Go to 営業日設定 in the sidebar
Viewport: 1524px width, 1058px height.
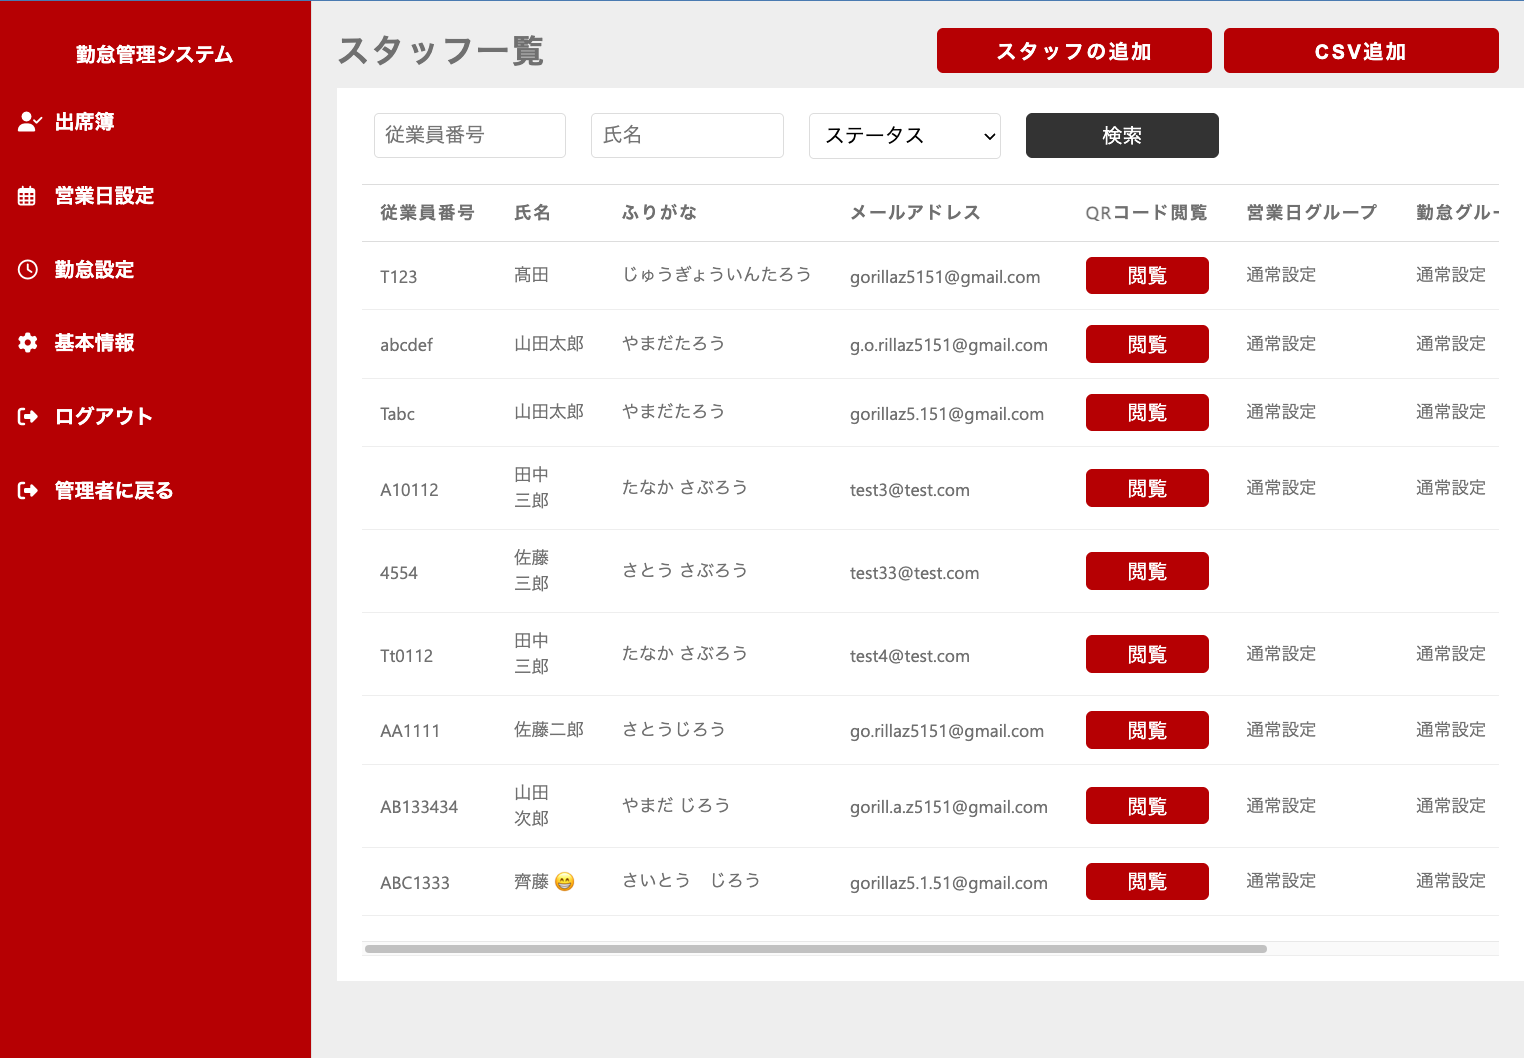click(104, 196)
